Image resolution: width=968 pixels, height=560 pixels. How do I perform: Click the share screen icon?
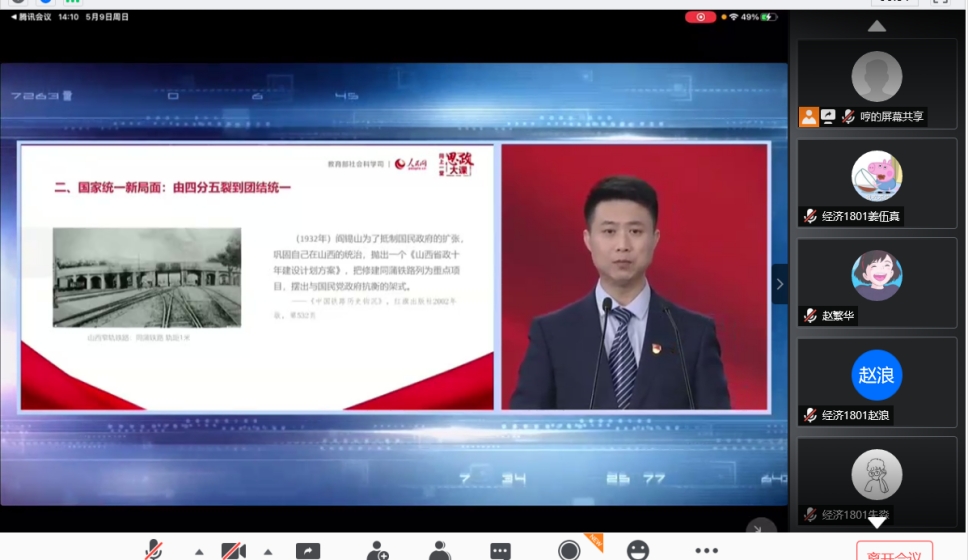point(308,550)
